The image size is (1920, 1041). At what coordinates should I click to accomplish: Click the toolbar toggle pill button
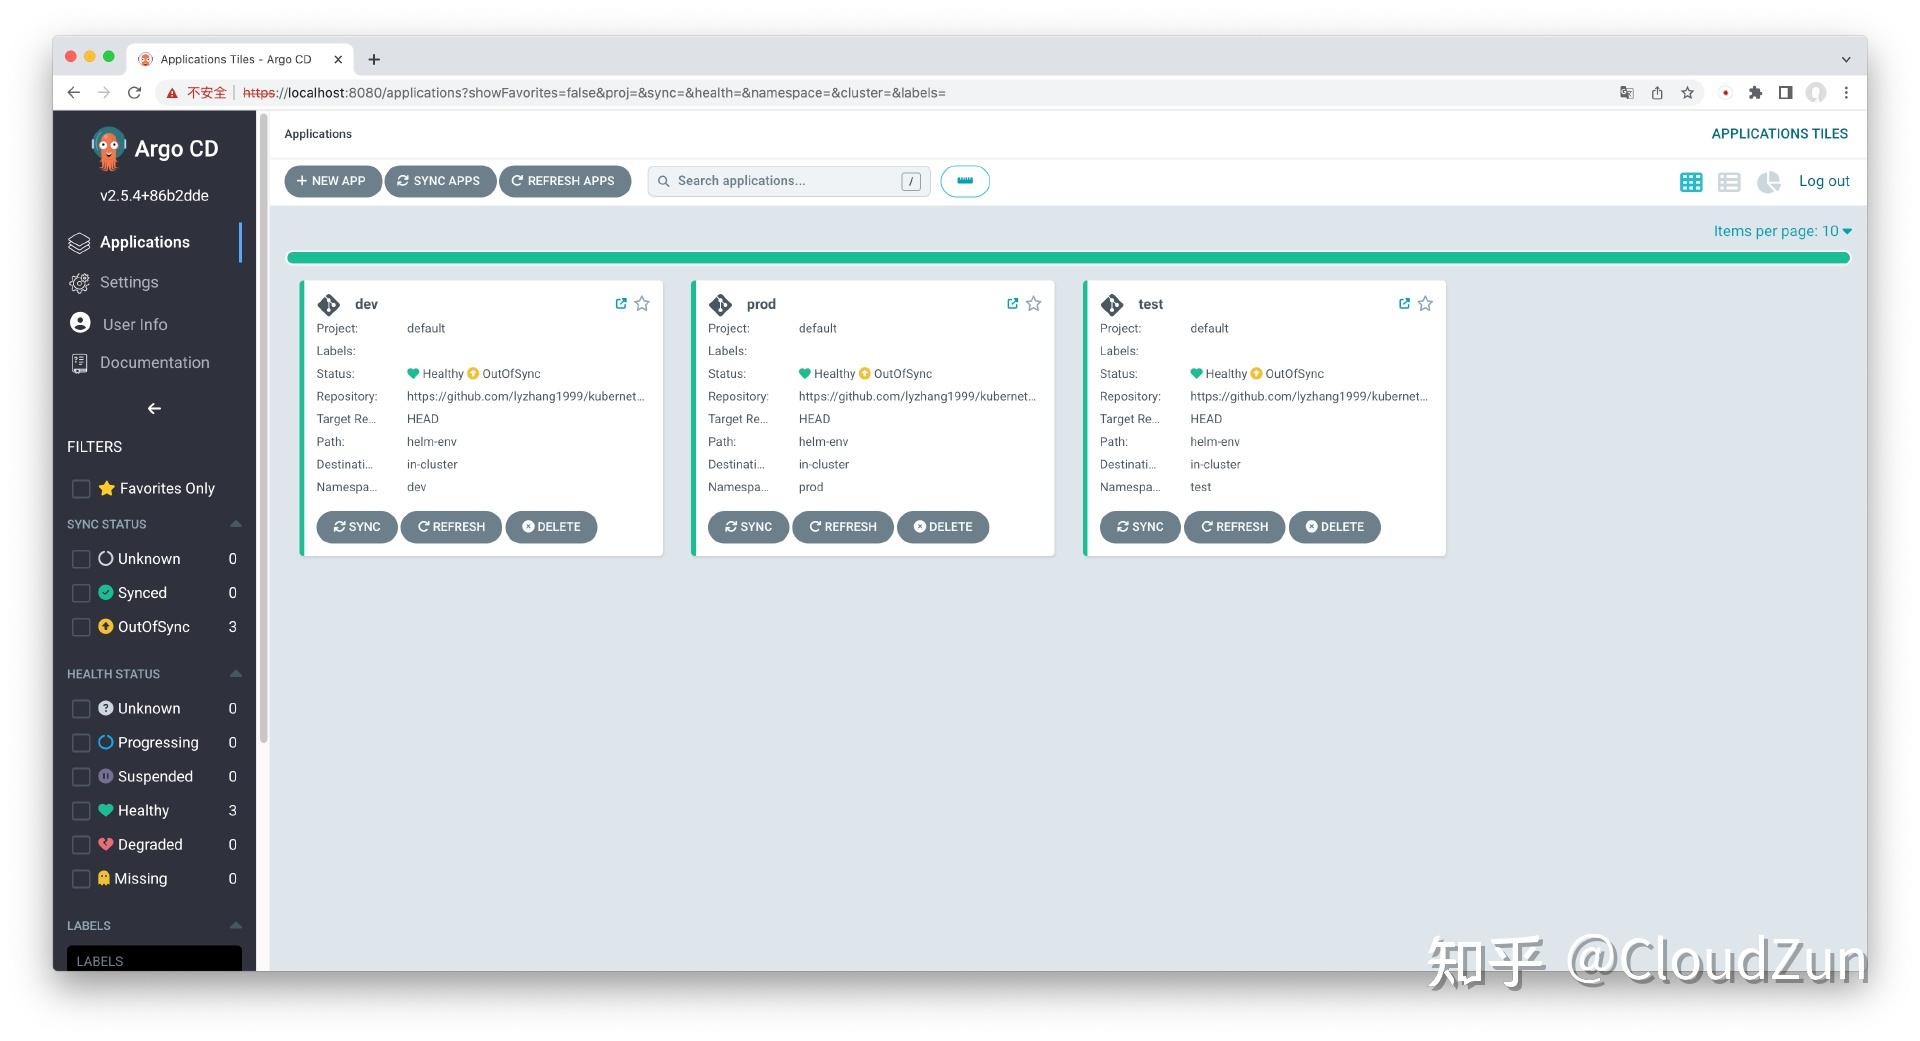[x=965, y=181]
